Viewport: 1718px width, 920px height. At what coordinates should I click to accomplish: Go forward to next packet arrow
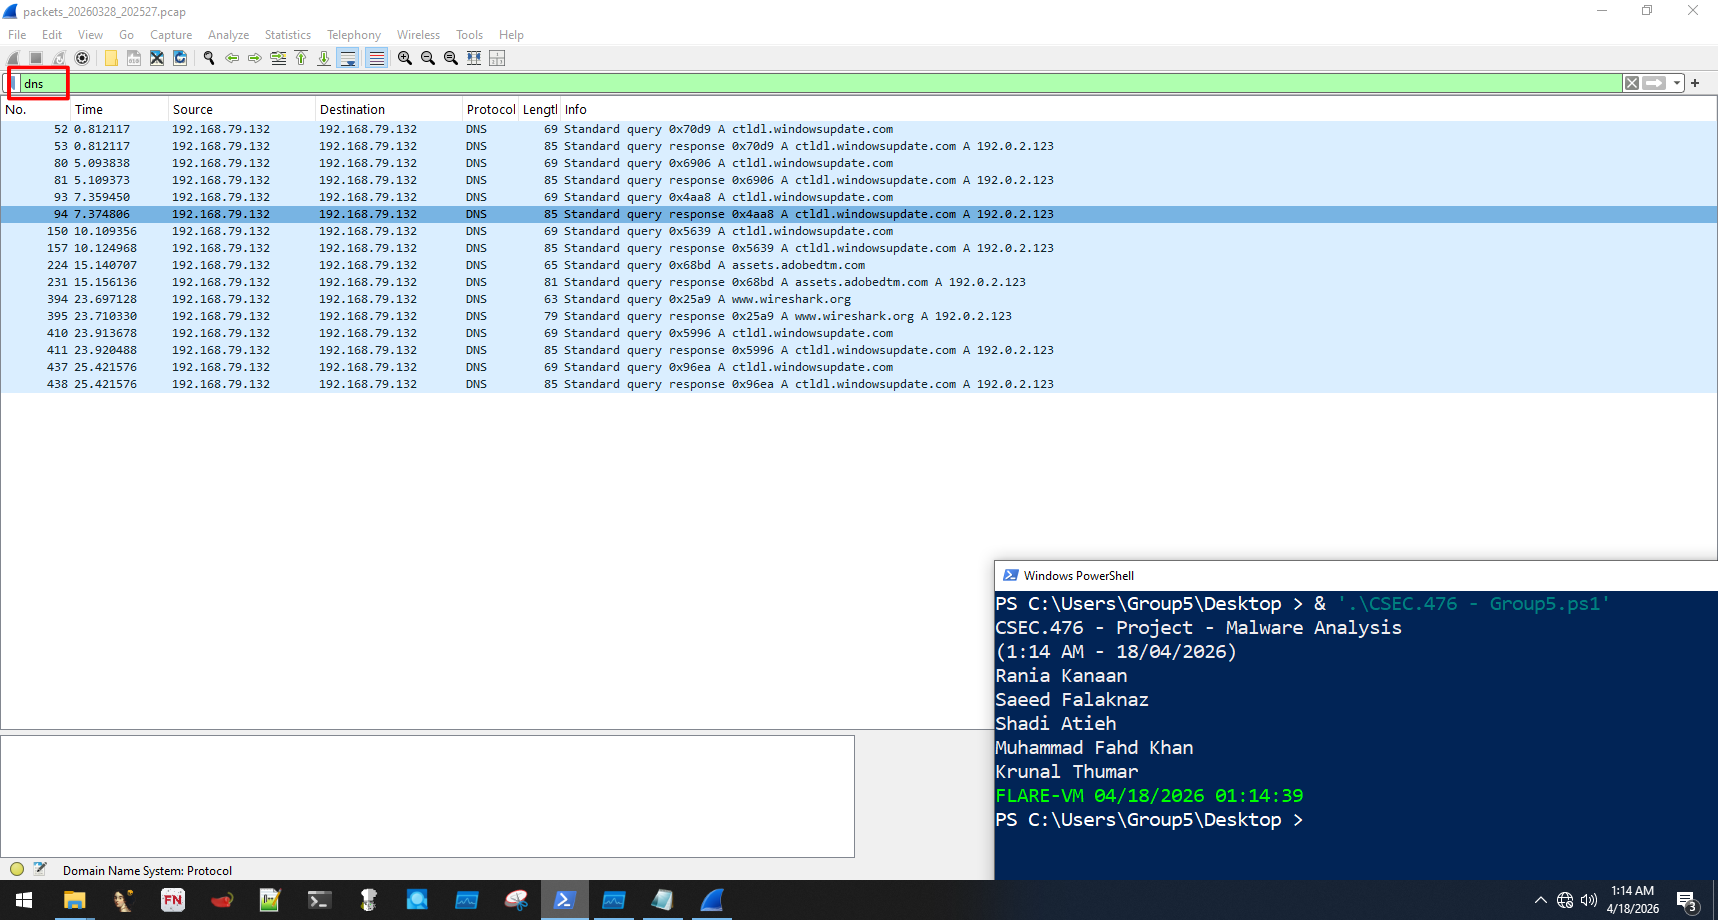(255, 58)
